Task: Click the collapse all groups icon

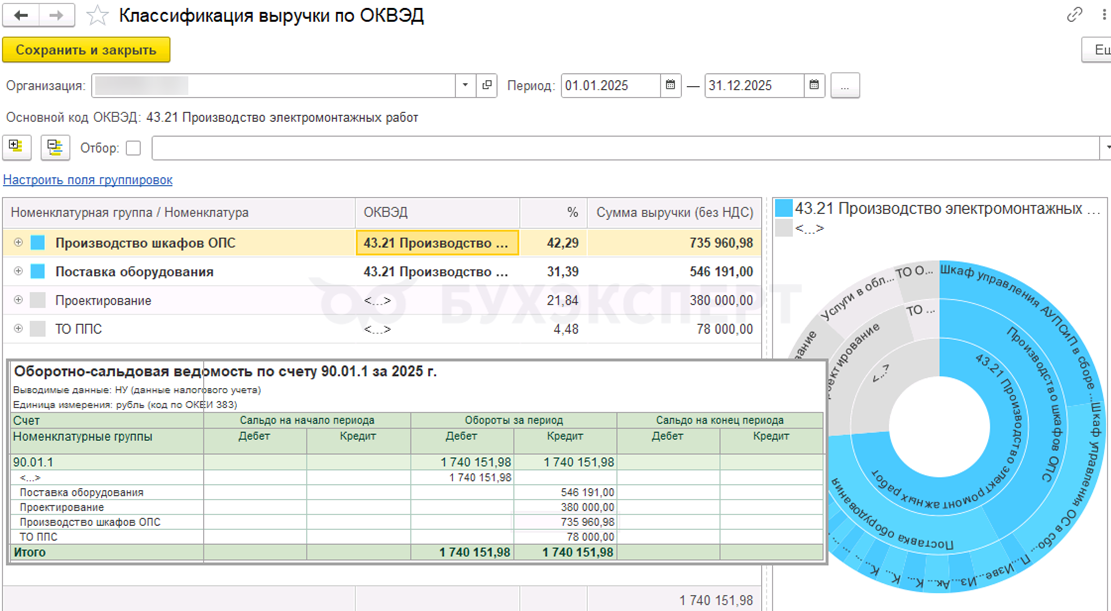Action: (x=55, y=147)
